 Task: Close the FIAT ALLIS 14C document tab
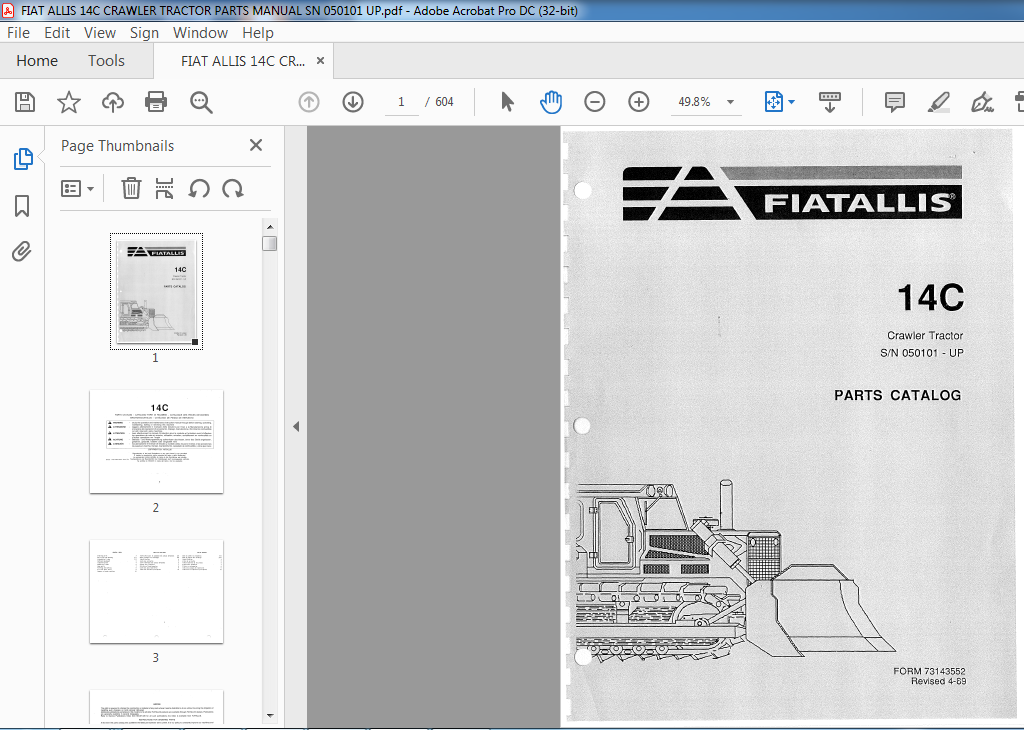point(320,61)
